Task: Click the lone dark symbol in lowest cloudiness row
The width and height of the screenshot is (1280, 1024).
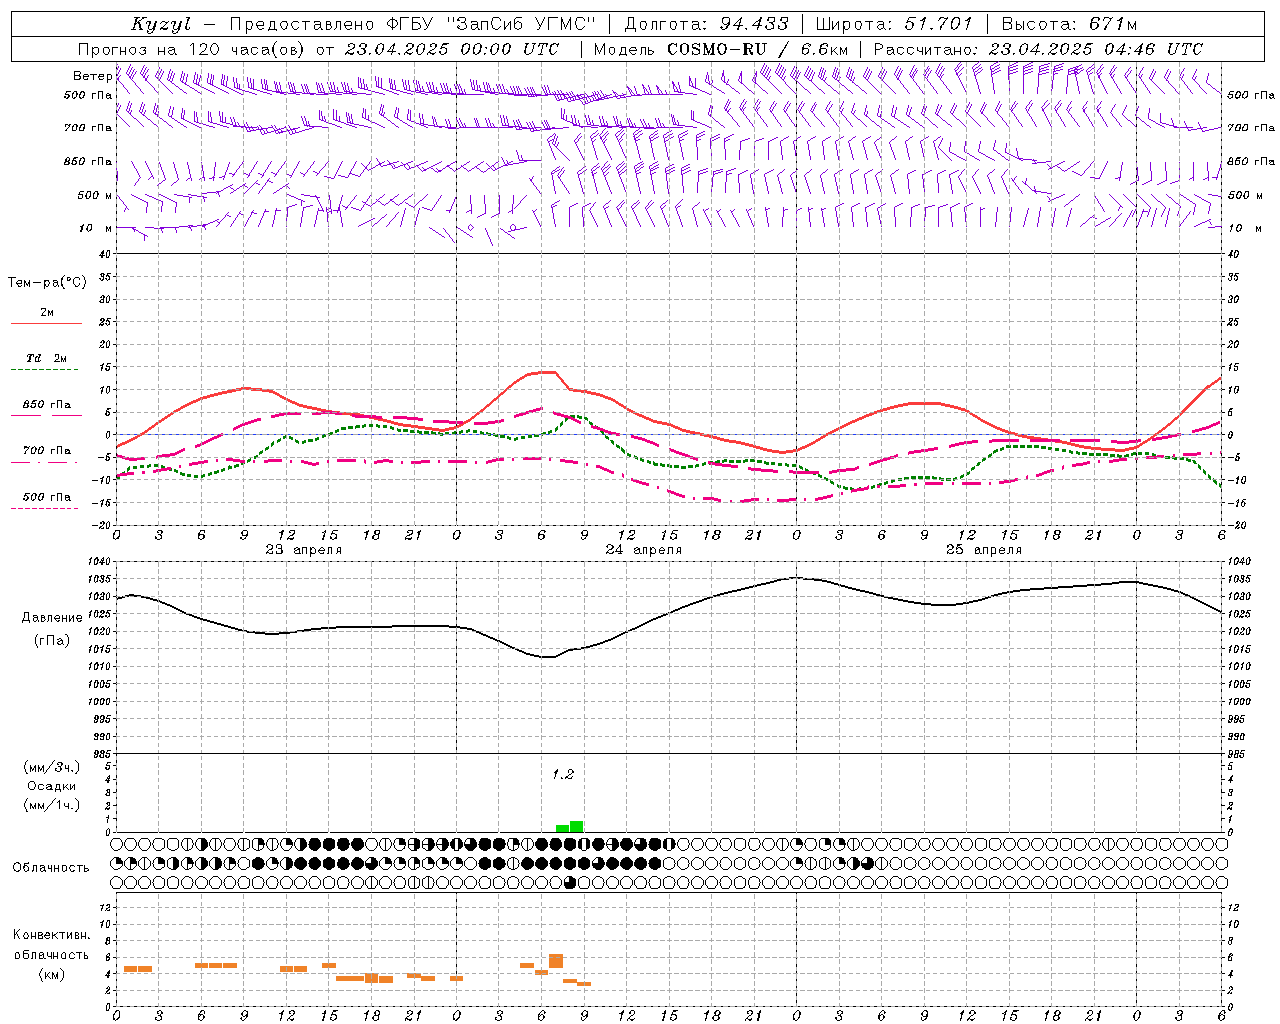Action: (x=570, y=882)
